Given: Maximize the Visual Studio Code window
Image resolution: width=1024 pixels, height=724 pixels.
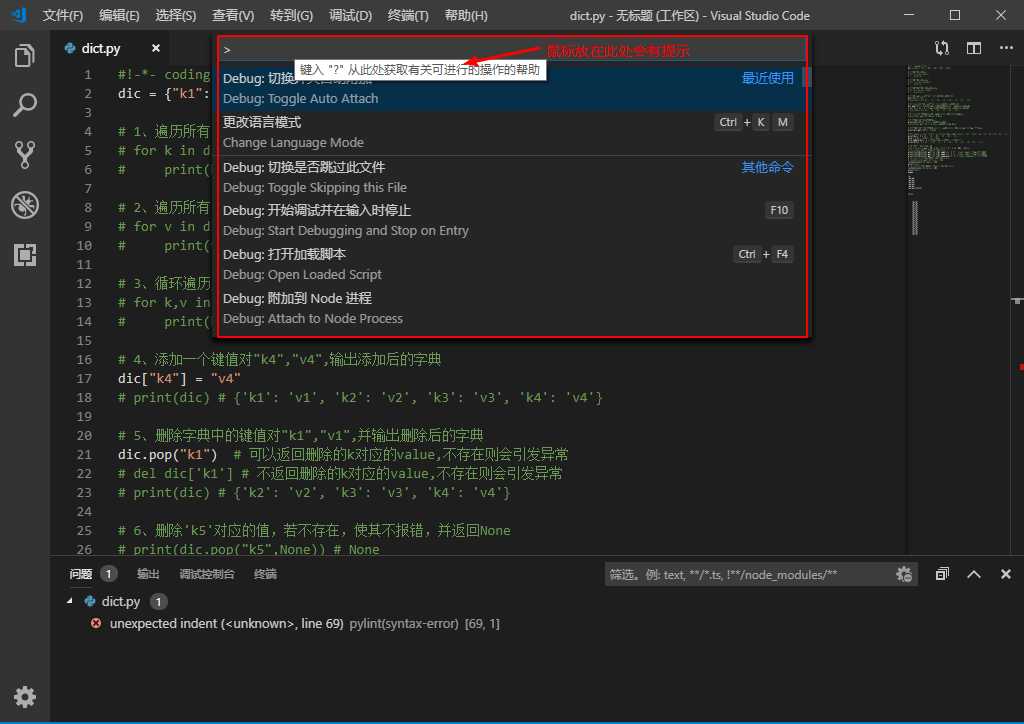Looking at the screenshot, I should tap(955, 14).
